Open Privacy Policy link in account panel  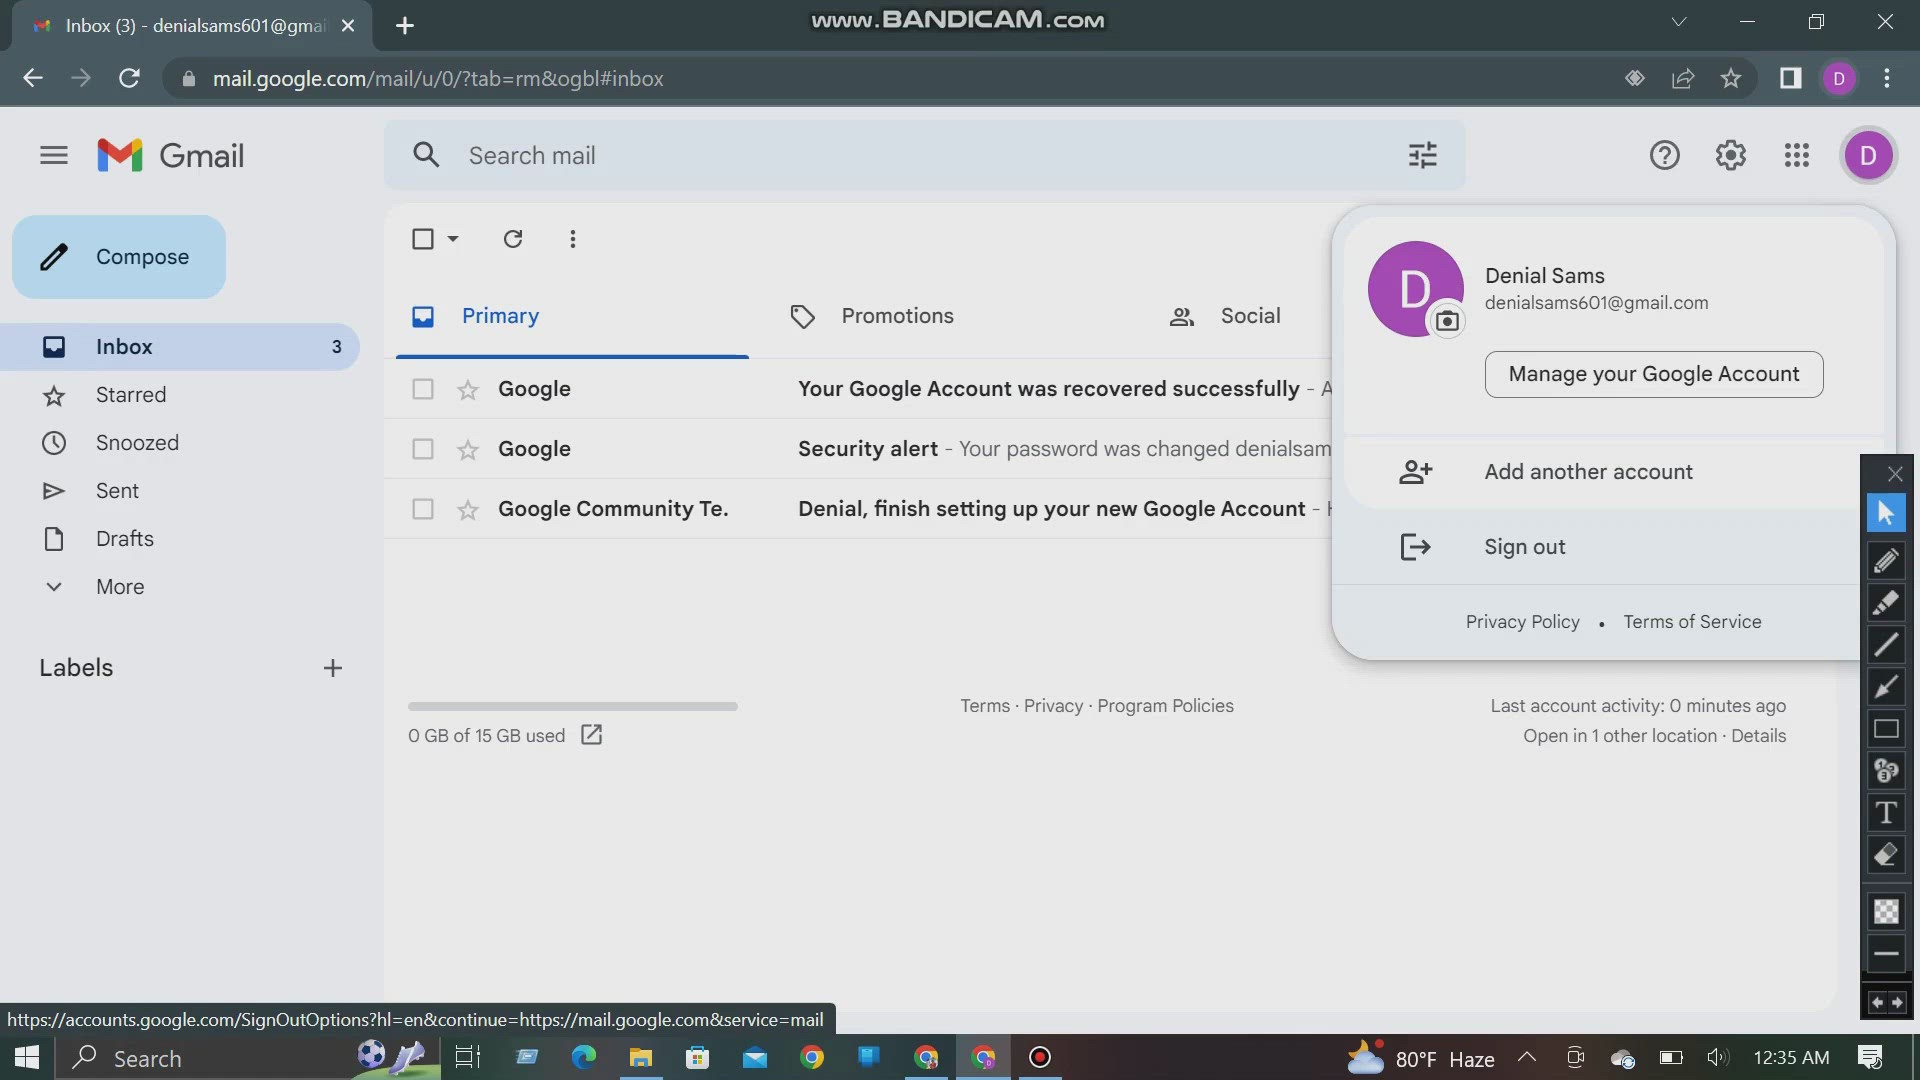click(1522, 622)
